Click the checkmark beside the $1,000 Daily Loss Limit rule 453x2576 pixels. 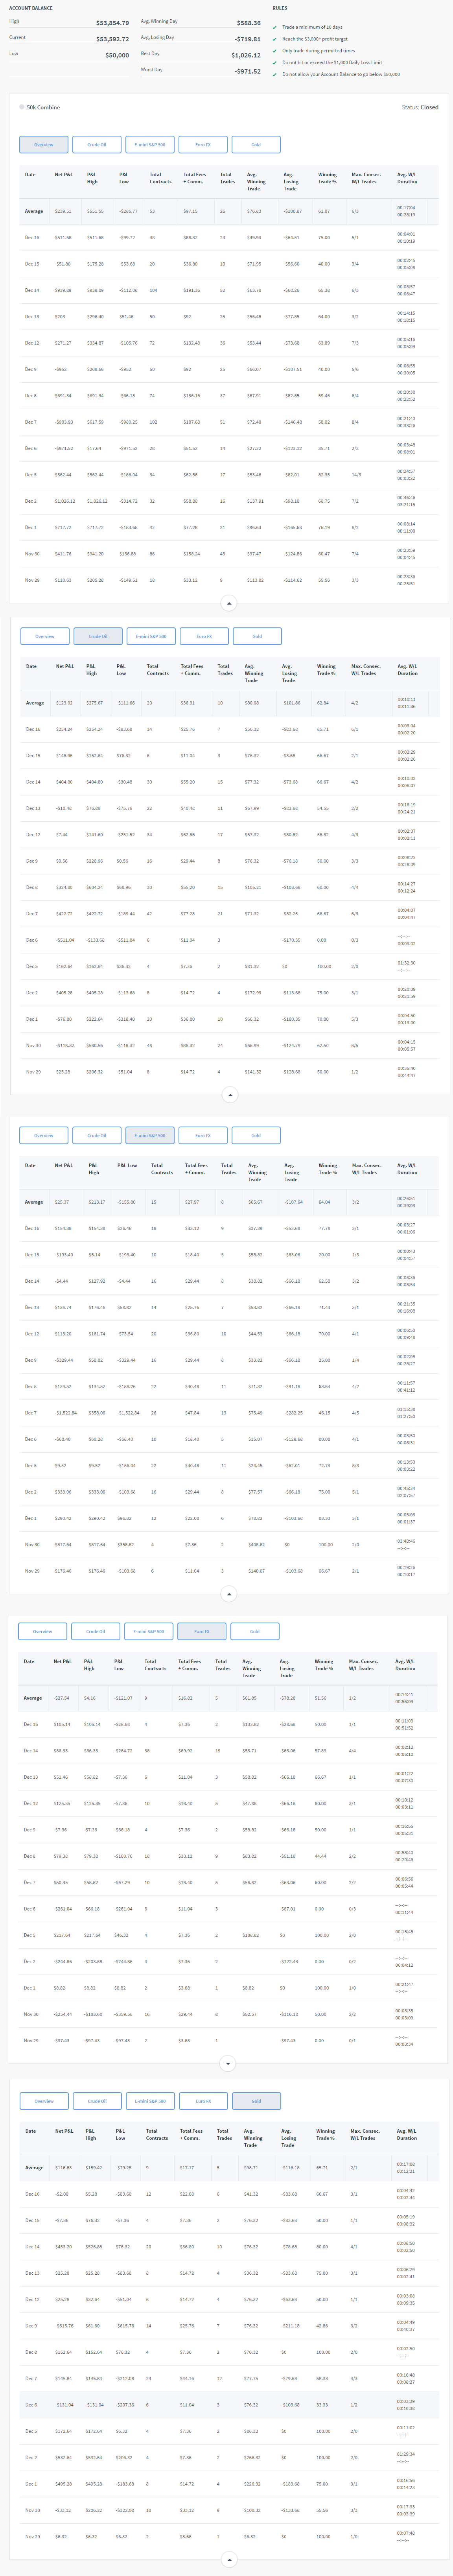275,62
